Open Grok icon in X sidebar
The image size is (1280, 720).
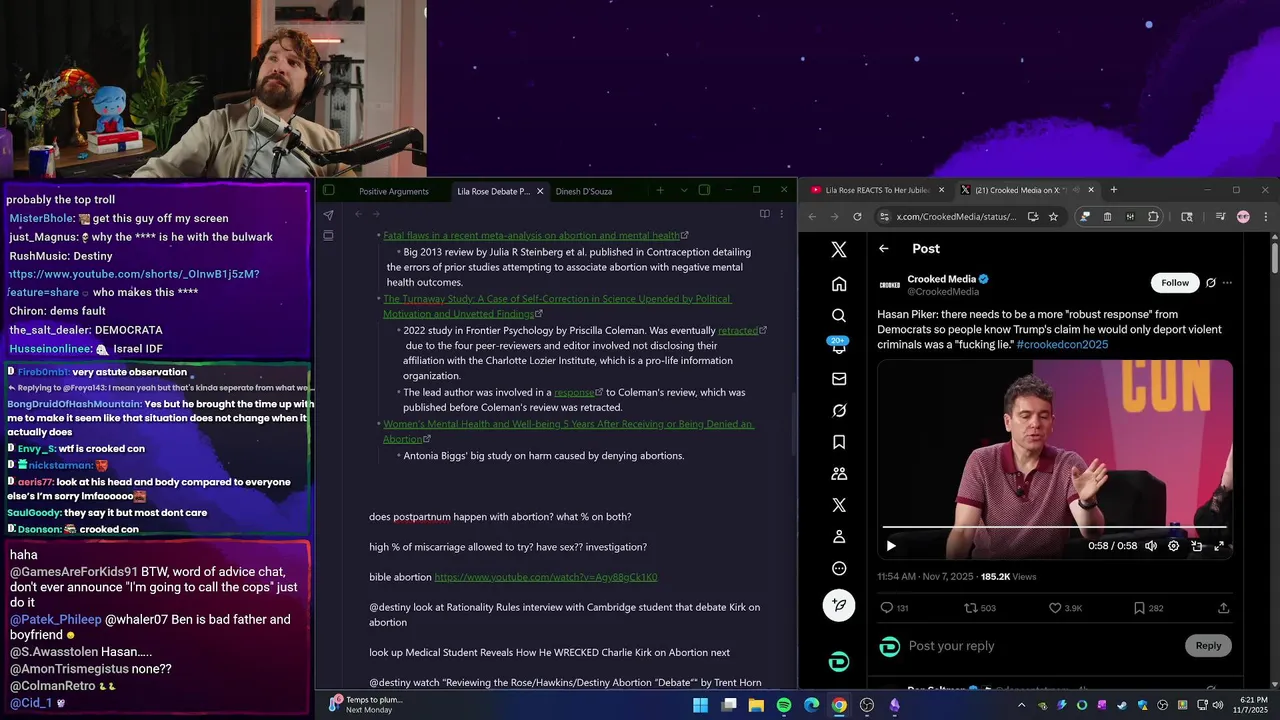pyautogui.click(x=839, y=411)
